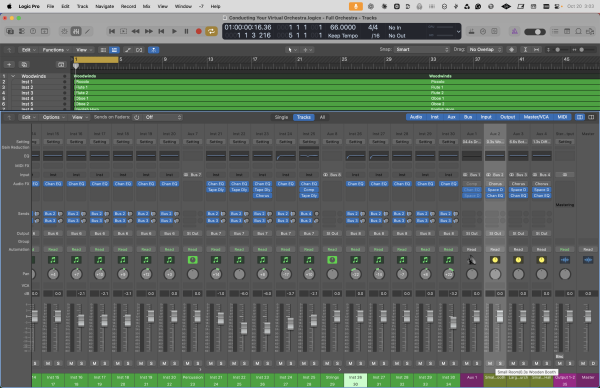Open the Mixer Options menu
600x388 pixels.
click(x=53, y=117)
